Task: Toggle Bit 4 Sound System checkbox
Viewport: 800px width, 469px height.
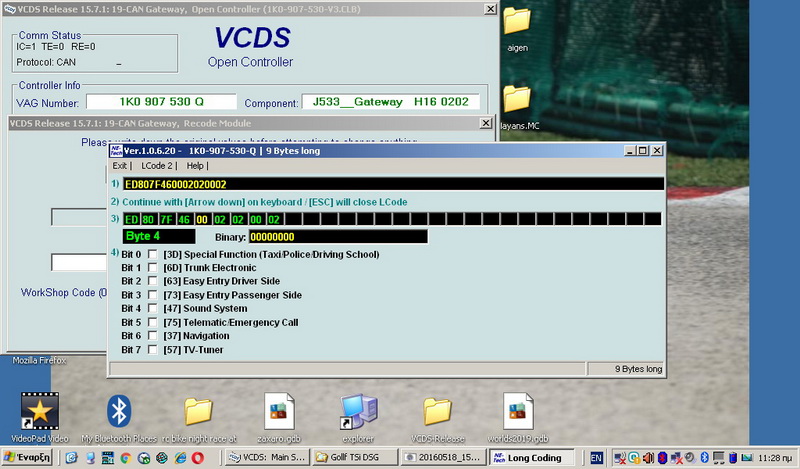Action: 152,308
